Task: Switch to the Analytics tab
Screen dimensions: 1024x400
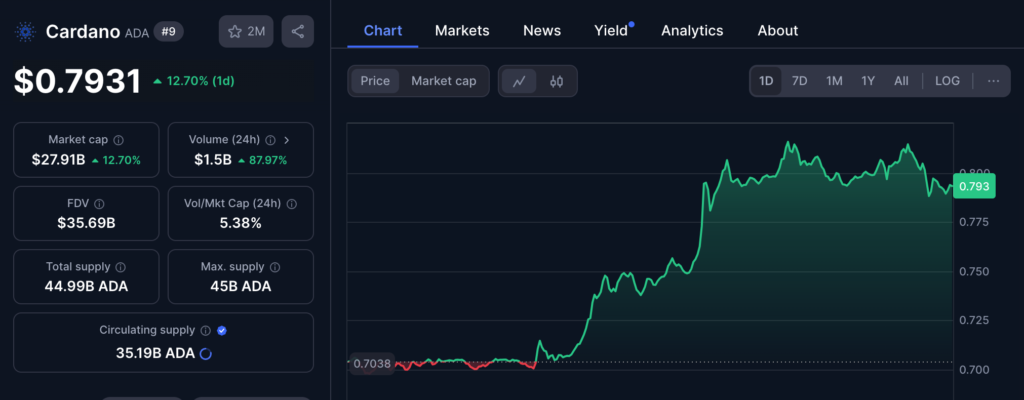Action: click(692, 30)
